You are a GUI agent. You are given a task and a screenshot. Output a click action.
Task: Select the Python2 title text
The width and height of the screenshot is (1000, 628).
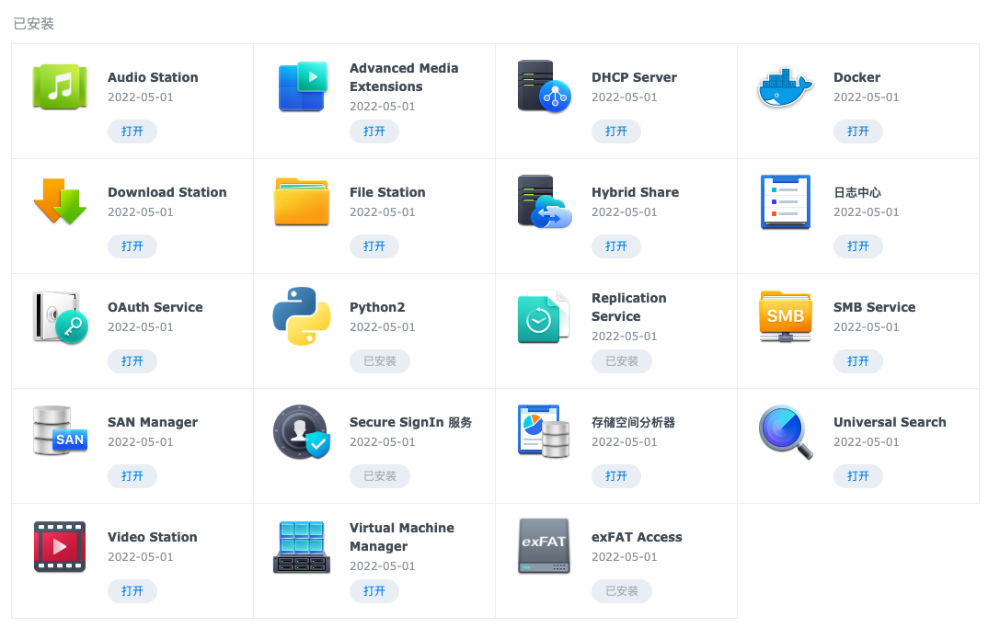click(377, 307)
